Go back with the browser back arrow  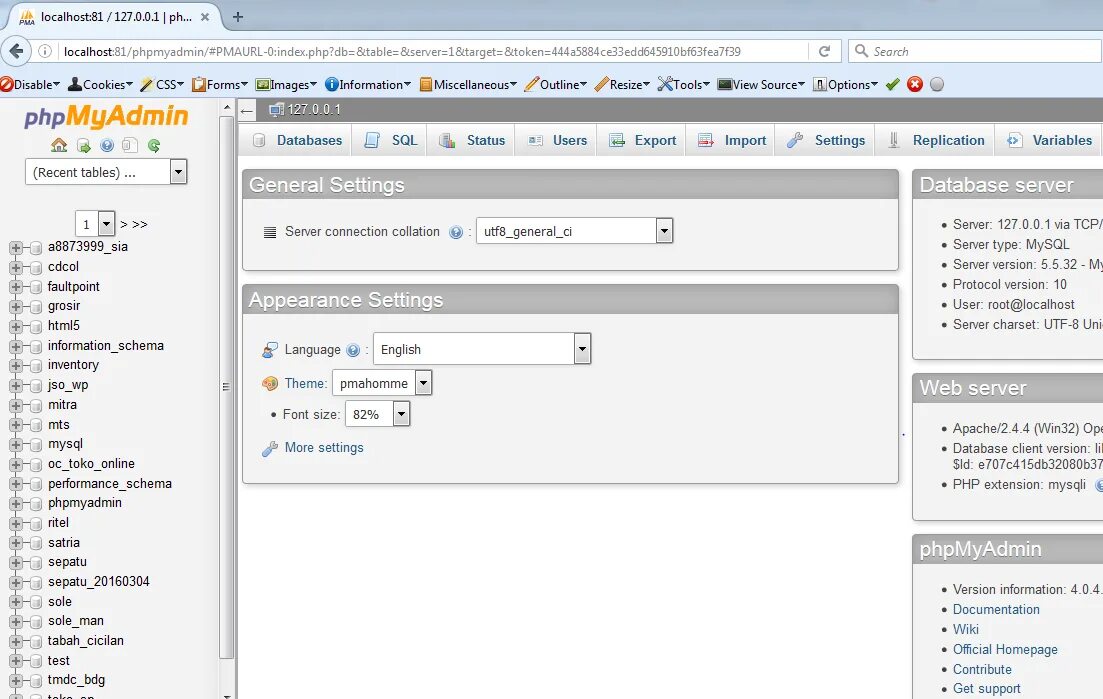16,51
